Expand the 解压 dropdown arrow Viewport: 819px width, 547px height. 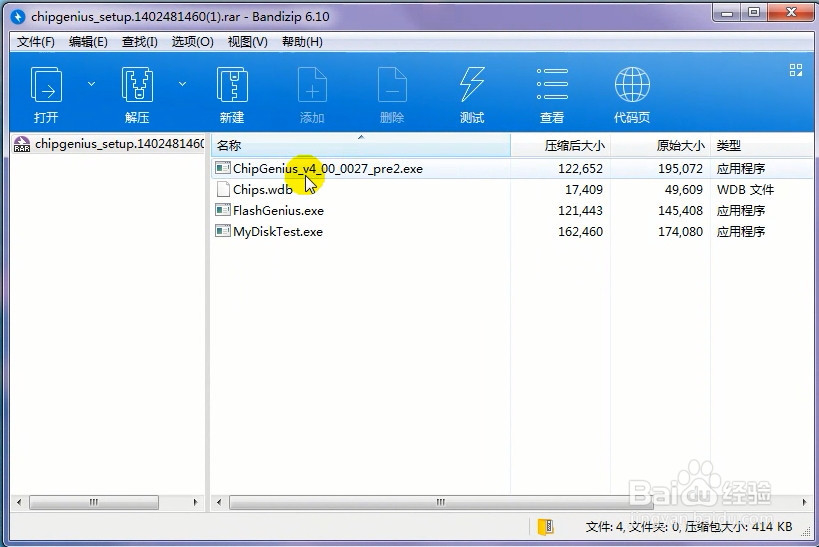tap(182, 84)
